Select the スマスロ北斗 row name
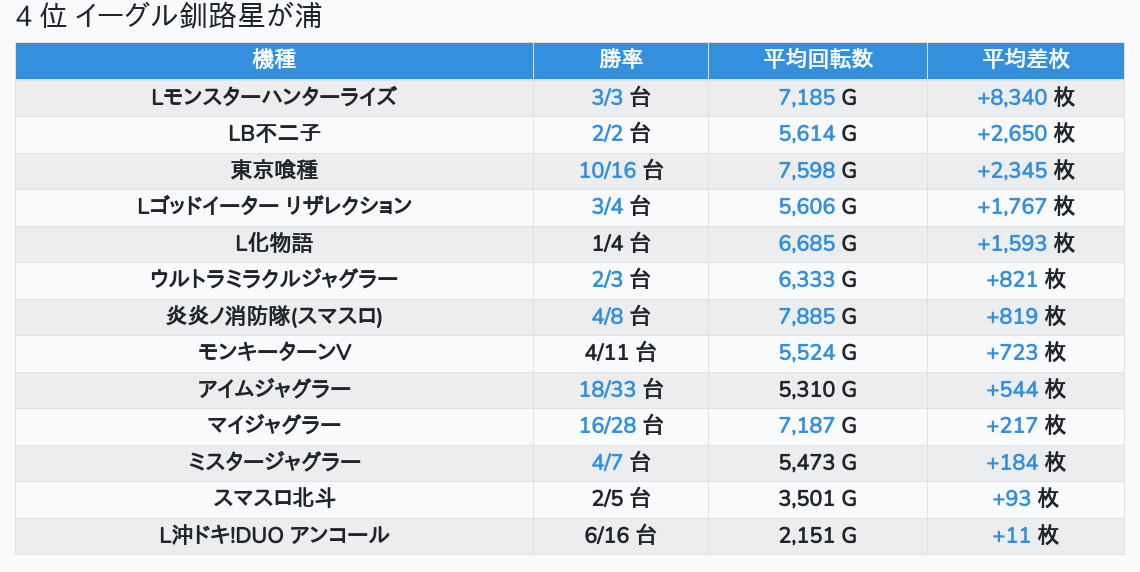 click(x=274, y=498)
